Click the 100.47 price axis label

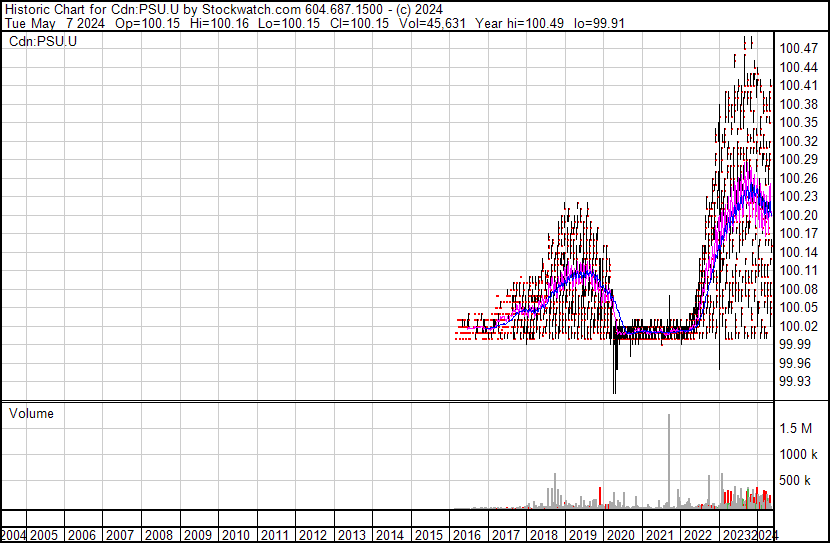(798, 48)
